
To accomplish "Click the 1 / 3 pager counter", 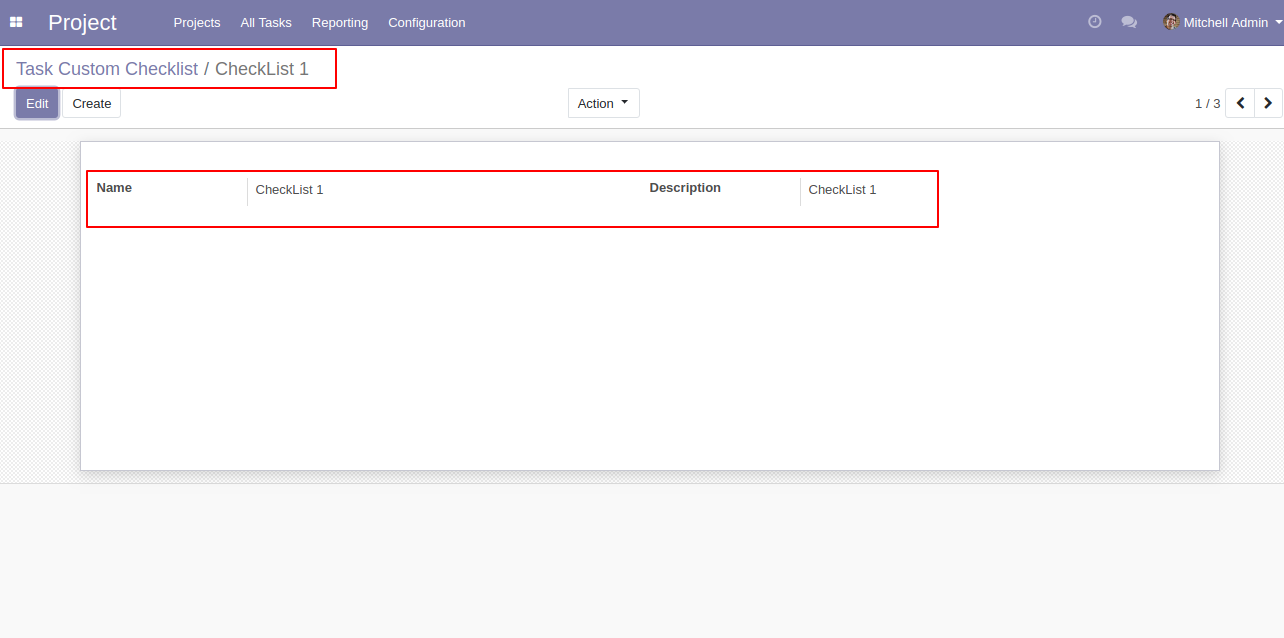I will pyautogui.click(x=1208, y=103).
